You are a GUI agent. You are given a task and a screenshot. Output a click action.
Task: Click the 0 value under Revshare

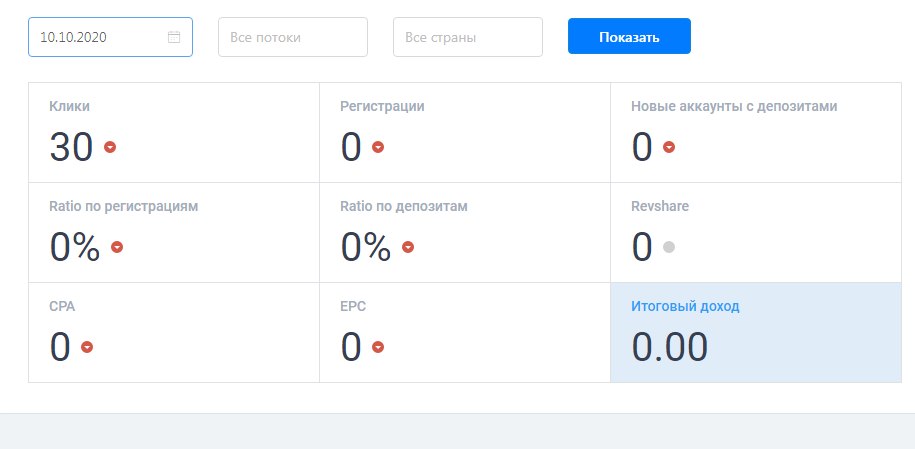click(x=642, y=247)
